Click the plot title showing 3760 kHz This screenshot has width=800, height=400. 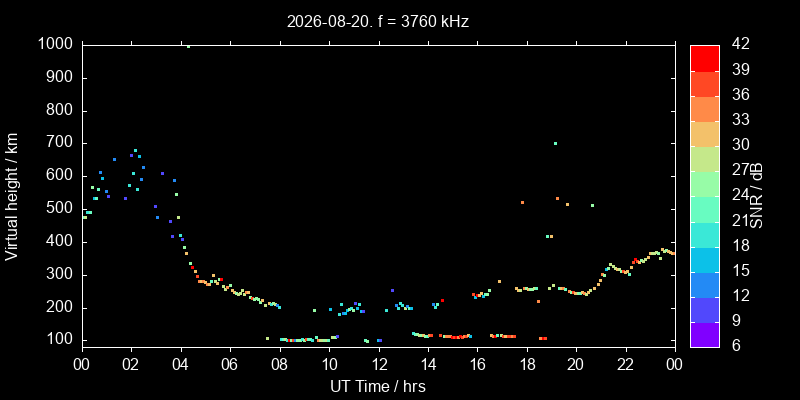[x=378, y=21]
